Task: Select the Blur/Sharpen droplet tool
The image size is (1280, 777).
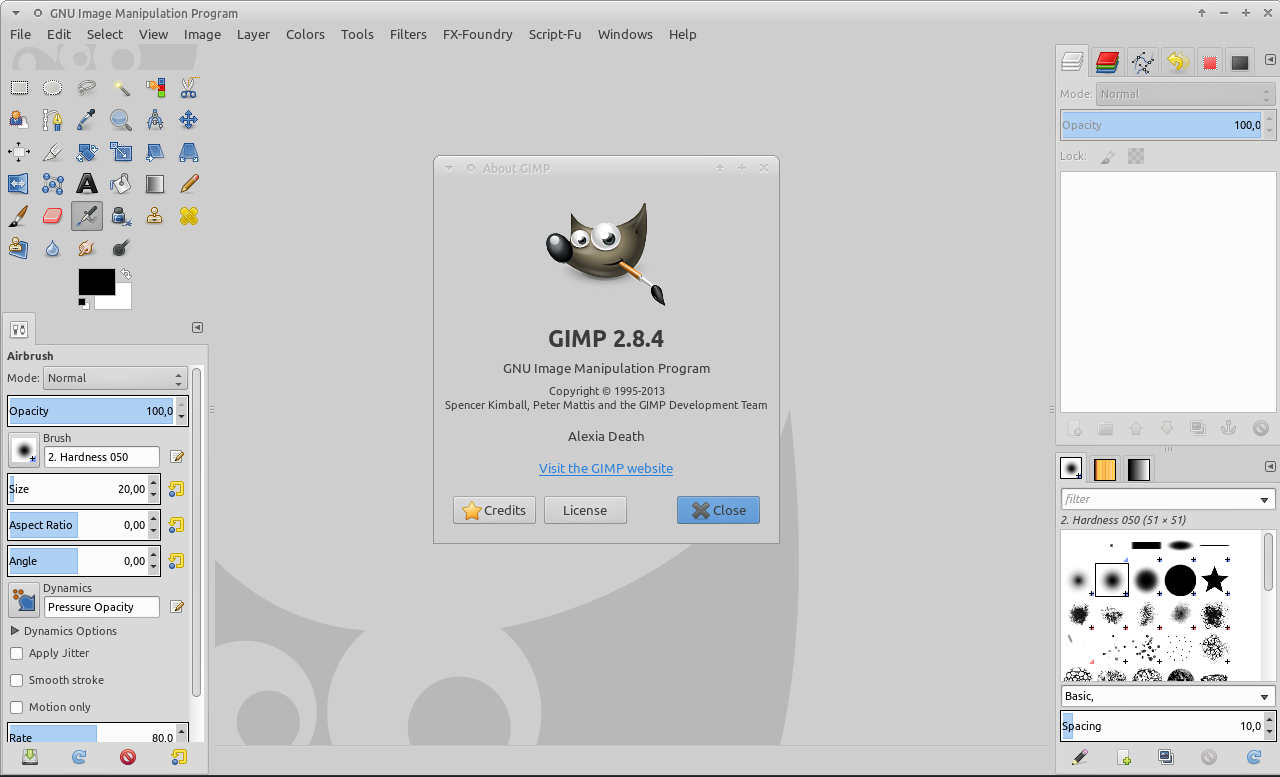Action: tap(53, 248)
